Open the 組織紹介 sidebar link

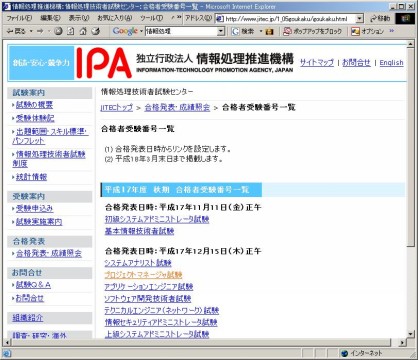point(28,318)
